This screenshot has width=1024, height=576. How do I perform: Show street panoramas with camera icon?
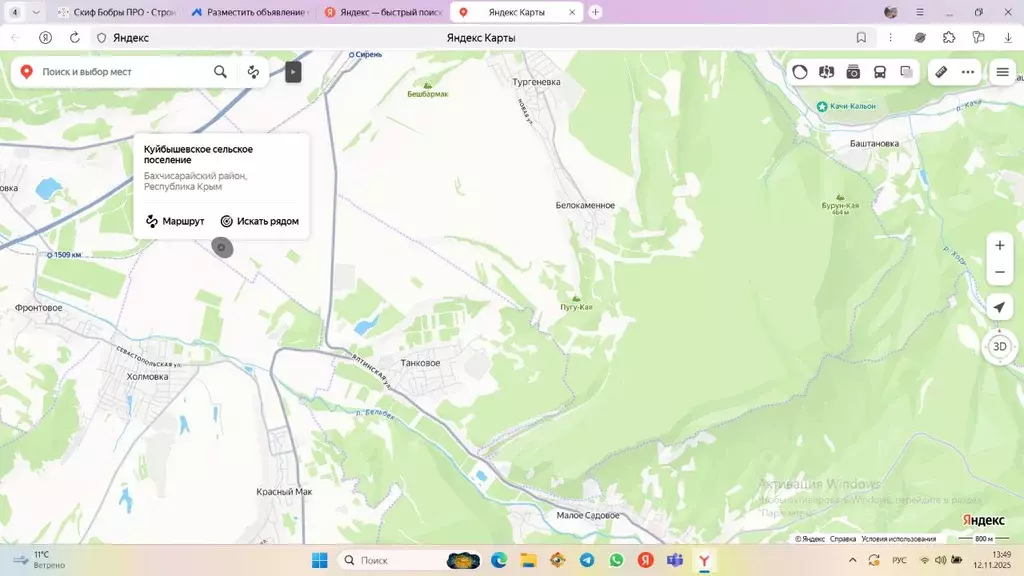853,72
